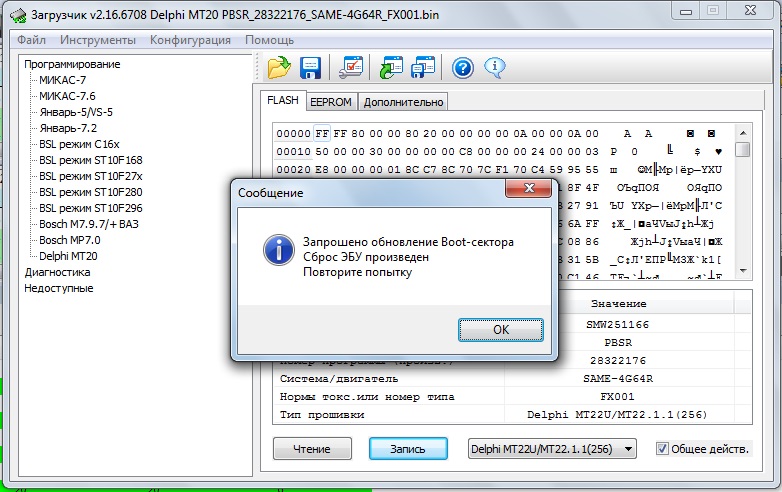
Task: Open the Конфигурация menu
Action: click(191, 40)
